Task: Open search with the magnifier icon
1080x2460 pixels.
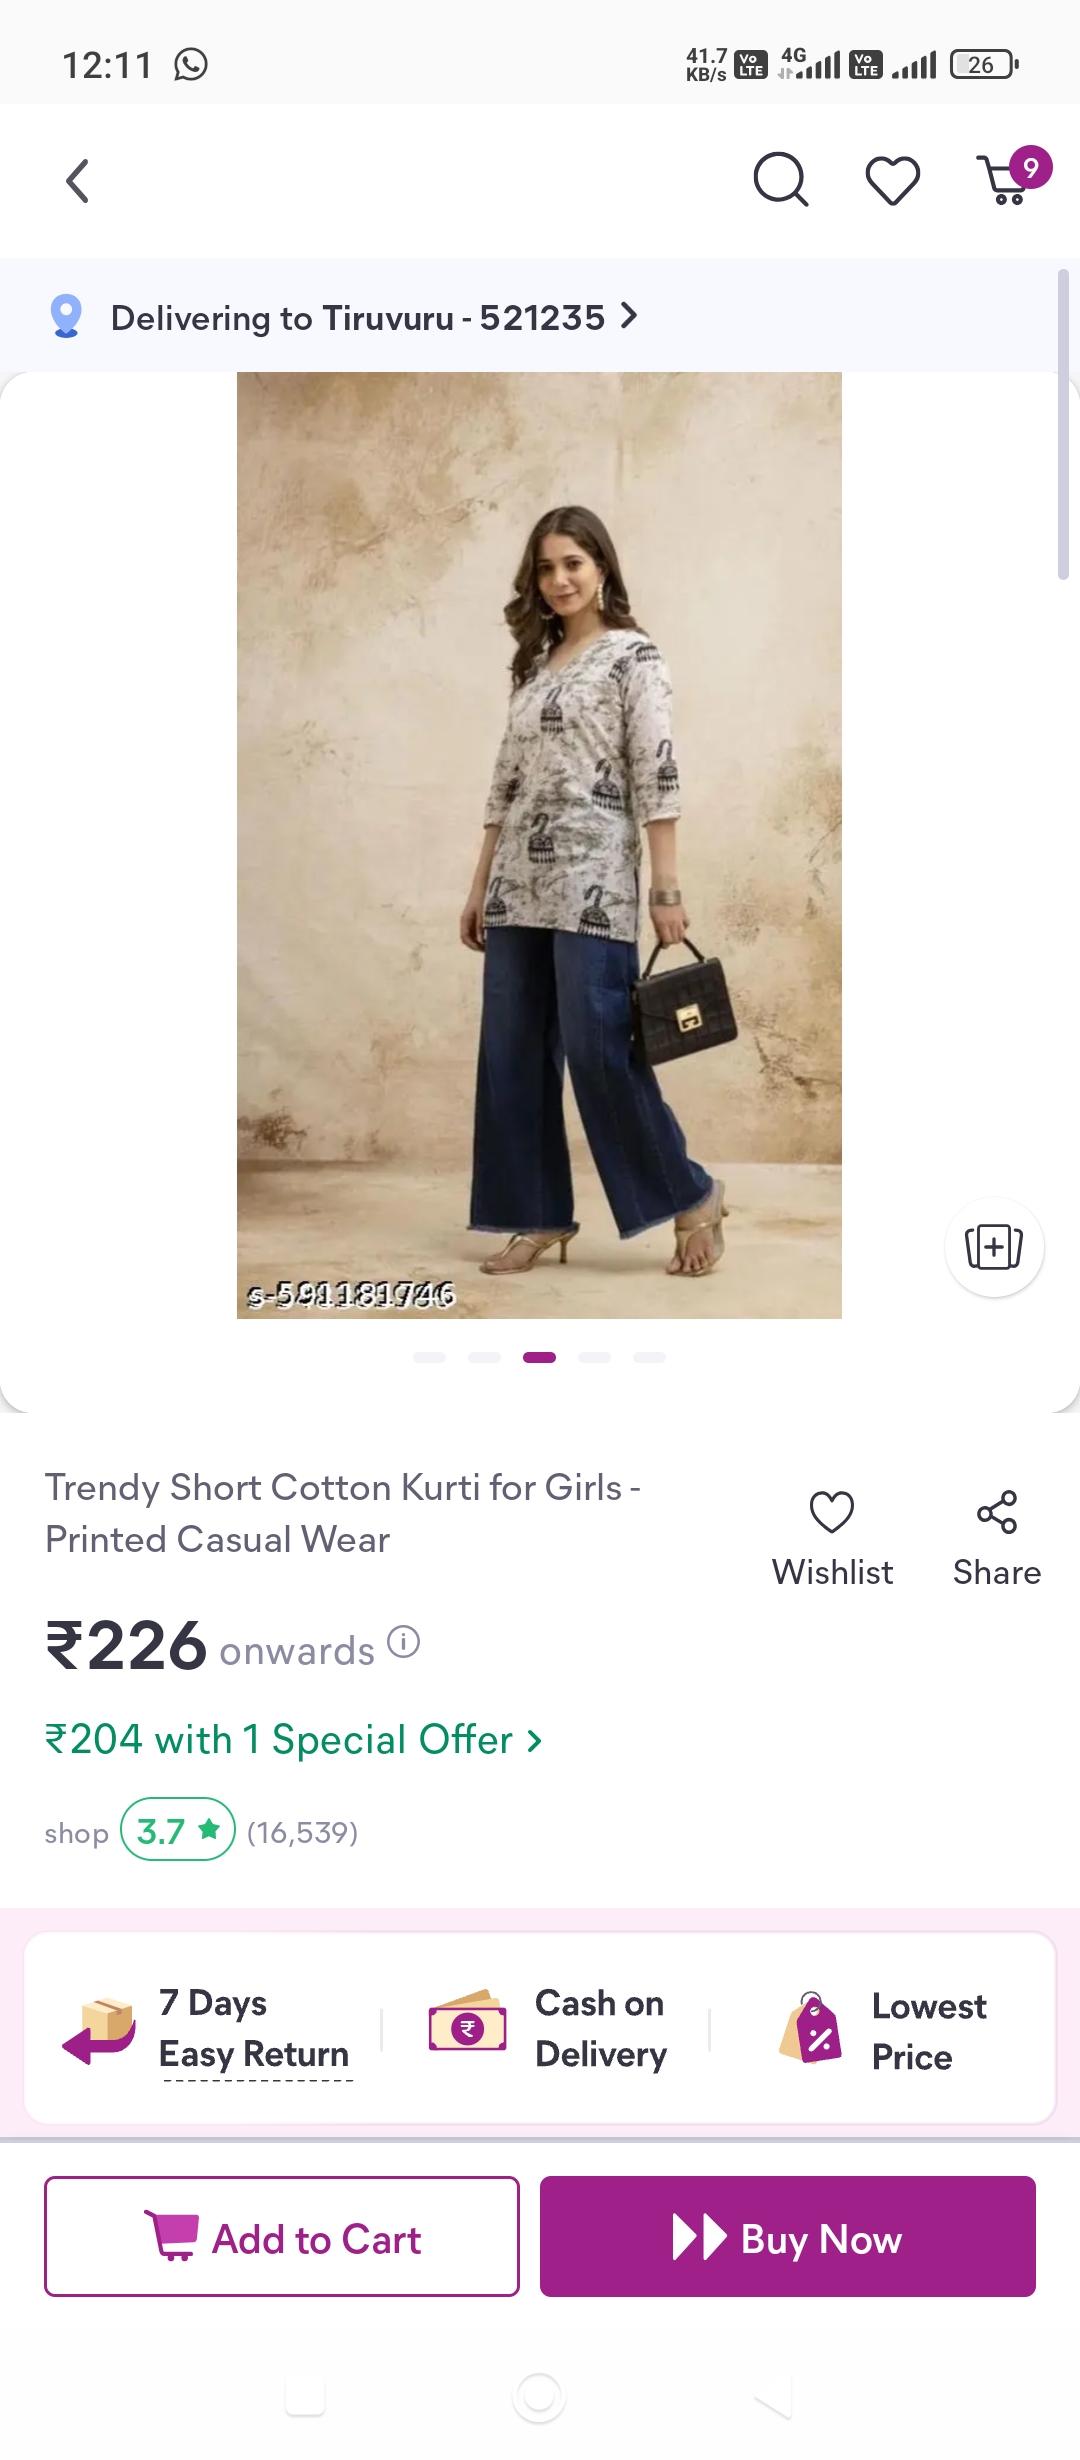Action: pyautogui.click(x=780, y=180)
